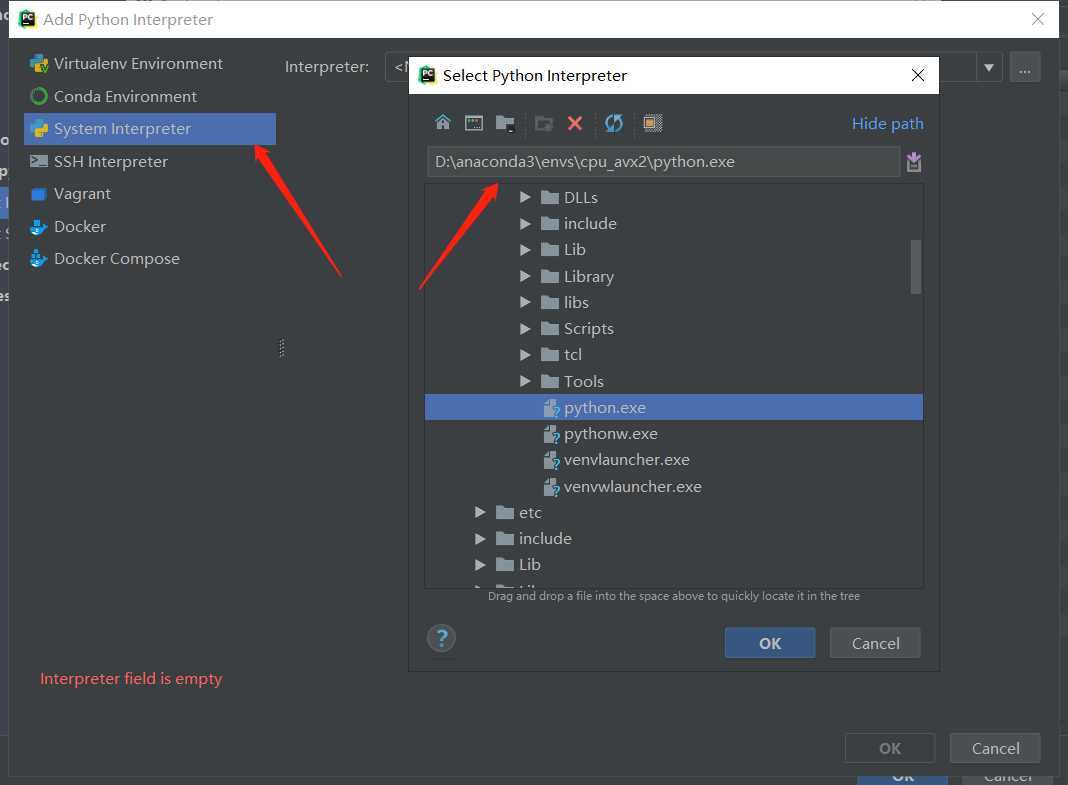Click the Hide path link

pyautogui.click(x=888, y=123)
